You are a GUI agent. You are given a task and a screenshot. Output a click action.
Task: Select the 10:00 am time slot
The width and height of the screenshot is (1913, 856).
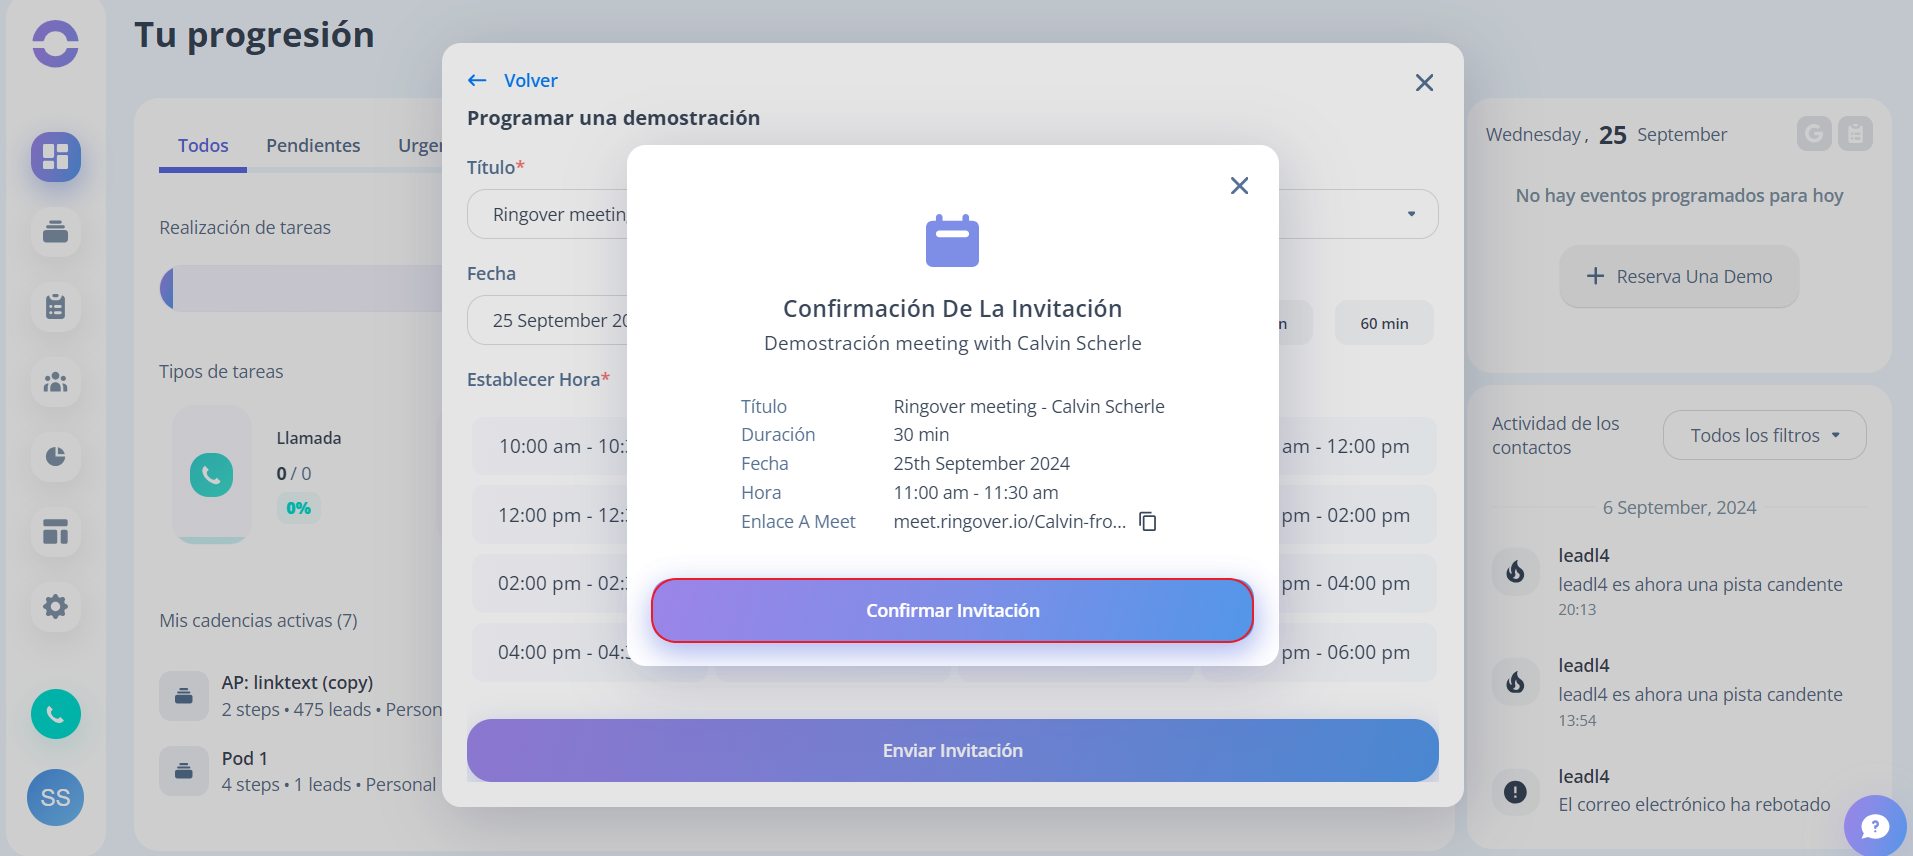point(550,446)
